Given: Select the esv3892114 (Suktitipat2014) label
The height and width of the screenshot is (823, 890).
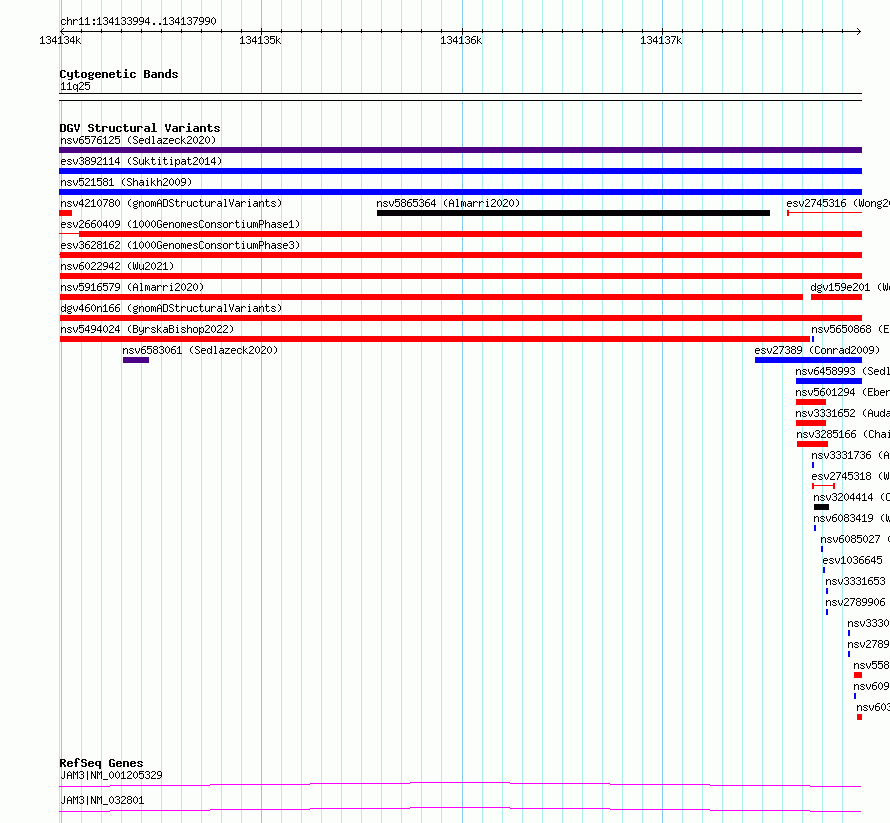Looking at the screenshot, I should 141,161.
